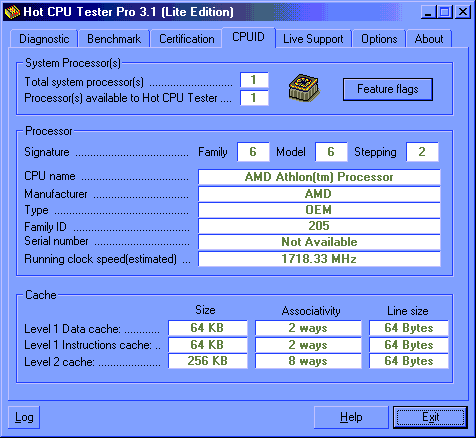Click Level 2 cache line size '64 Bytes'
Viewport: 476px width, 438px height.
click(x=409, y=361)
